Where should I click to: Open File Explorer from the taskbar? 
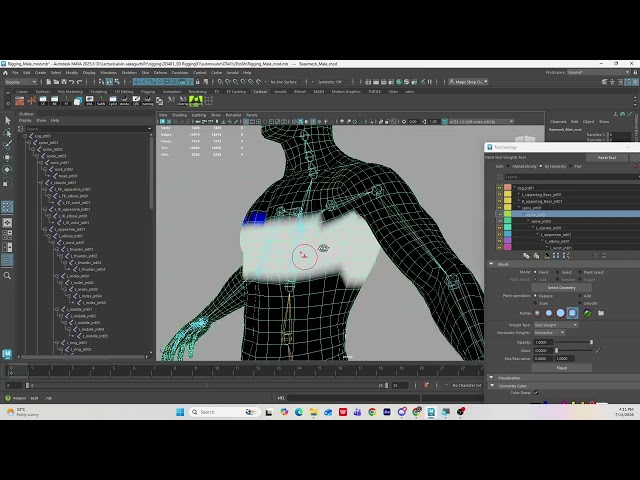[313, 412]
